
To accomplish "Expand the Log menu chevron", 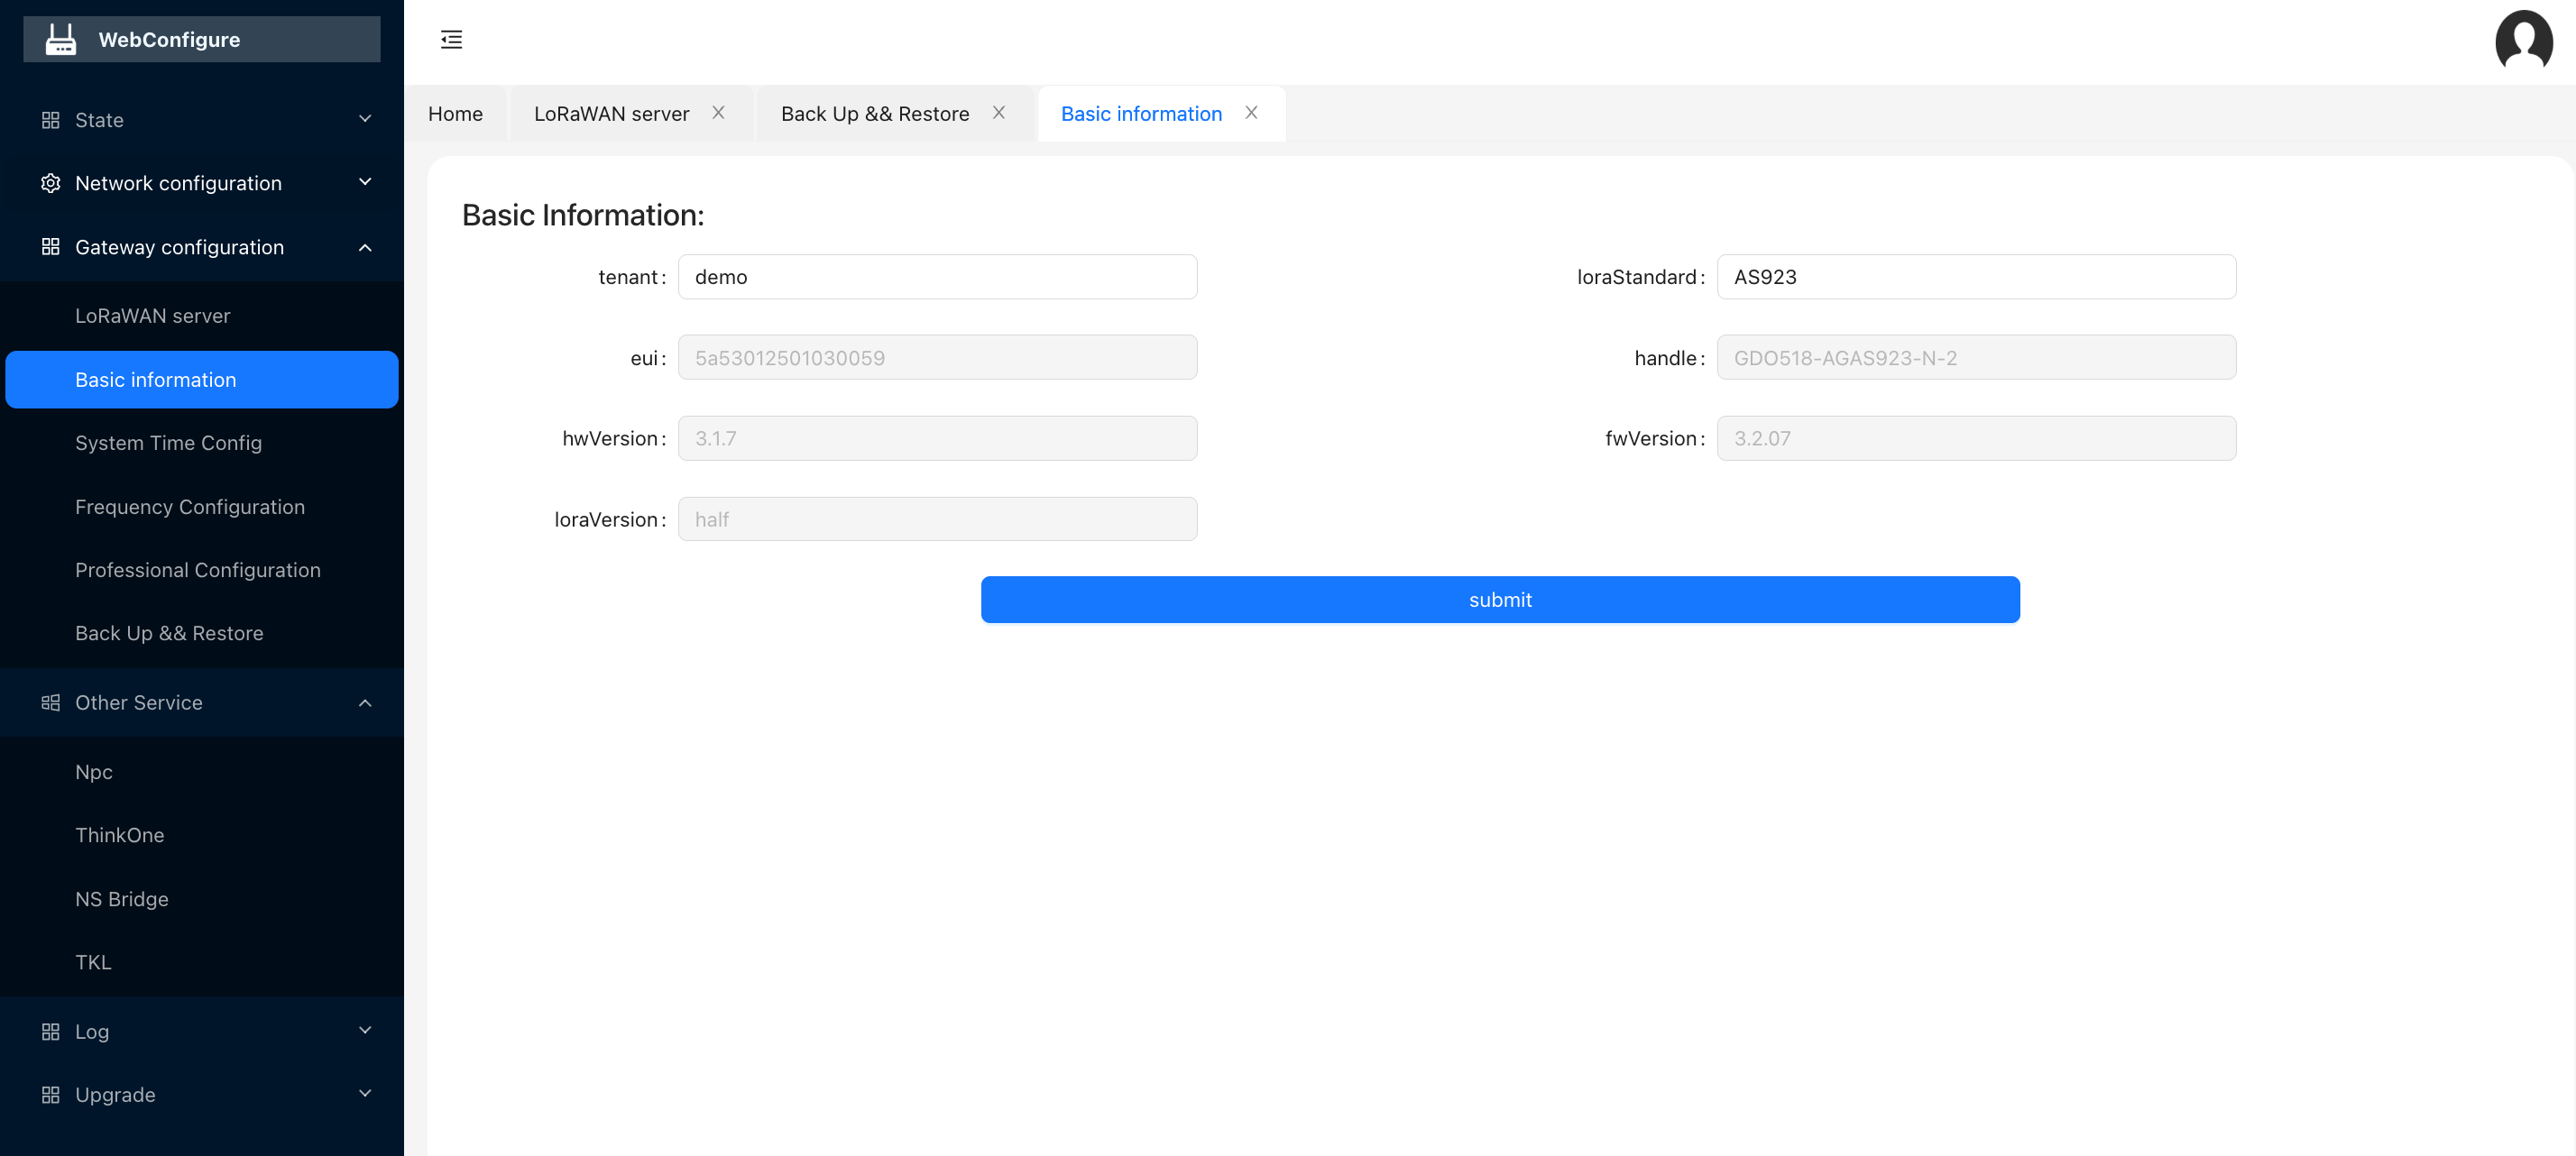I will (x=365, y=1031).
